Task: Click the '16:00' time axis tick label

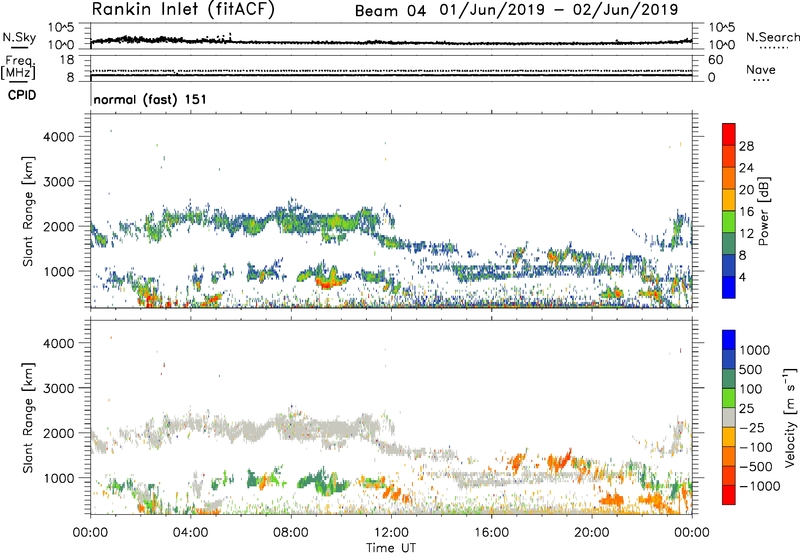Action: [491, 533]
